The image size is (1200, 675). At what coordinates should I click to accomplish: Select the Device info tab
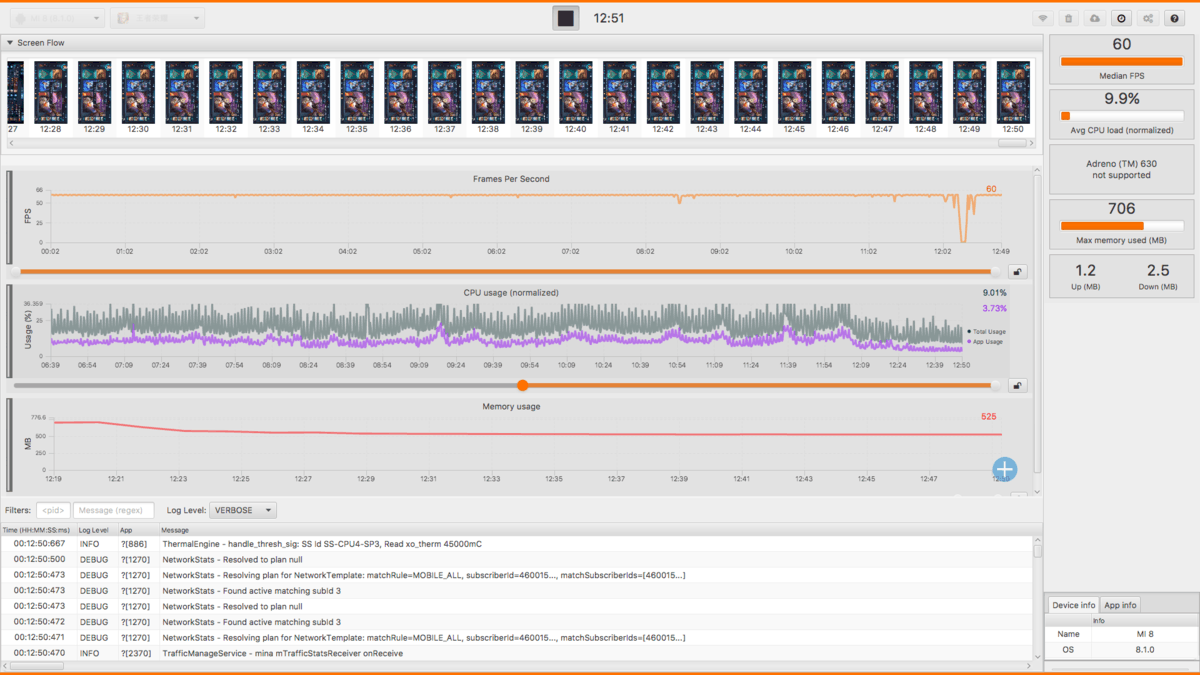click(x=1073, y=605)
